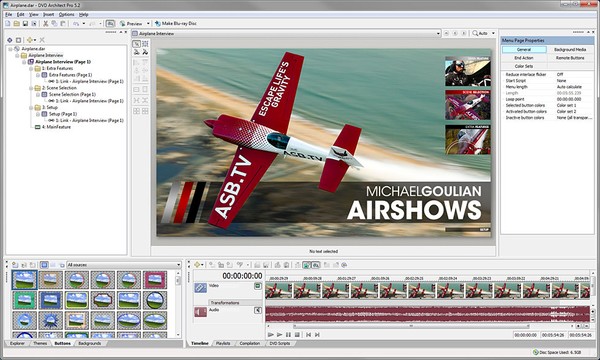The image size is (600, 360).
Task: Select Setup (Page 1) tree item
Action: [63, 114]
